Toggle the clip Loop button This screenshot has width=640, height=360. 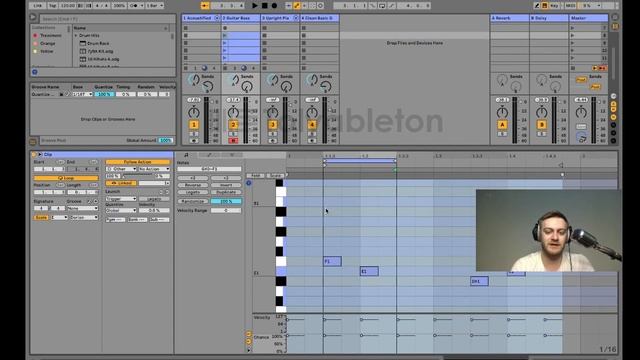tap(66, 178)
